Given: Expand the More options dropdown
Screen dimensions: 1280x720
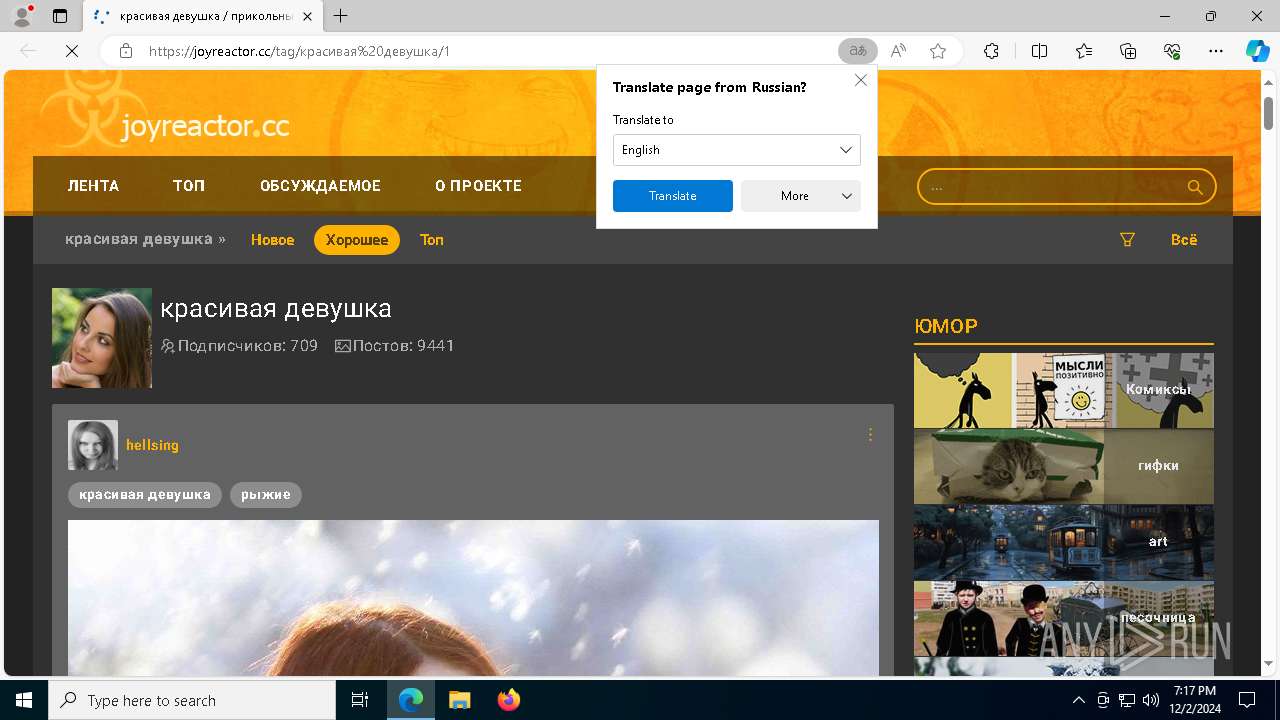Looking at the screenshot, I should pyautogui.click(x=800, y=196).
